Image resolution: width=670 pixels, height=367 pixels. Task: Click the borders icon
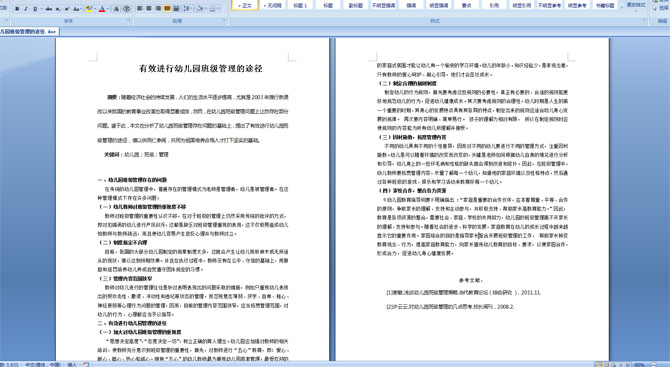coord(213,9)
